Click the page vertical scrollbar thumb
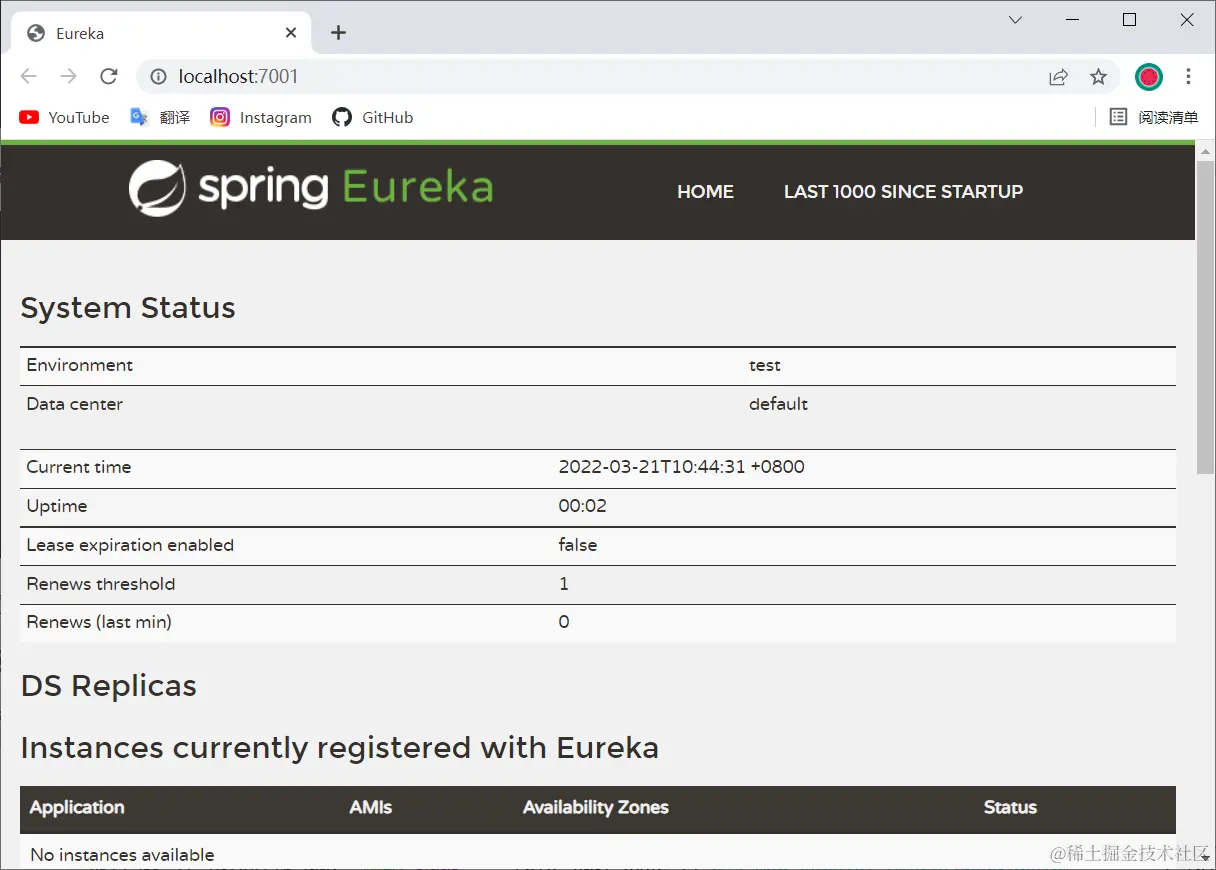The height and width of the screenshot is (870, 1216). [1205, 316]
